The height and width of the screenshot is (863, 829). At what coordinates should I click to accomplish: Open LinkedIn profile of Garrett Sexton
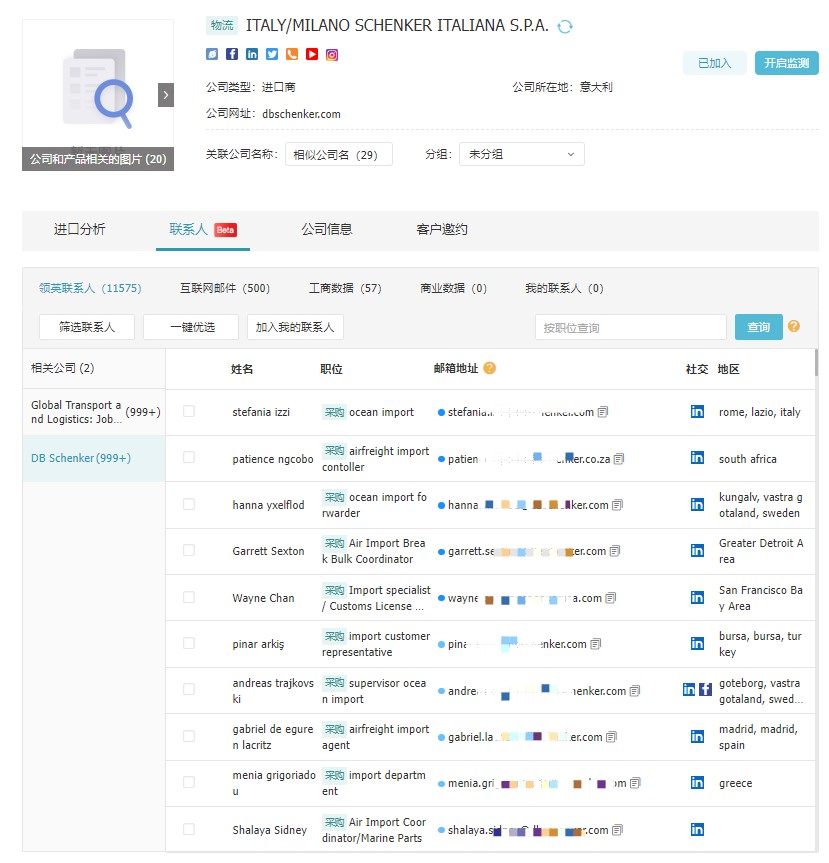(x=697, y=550)
